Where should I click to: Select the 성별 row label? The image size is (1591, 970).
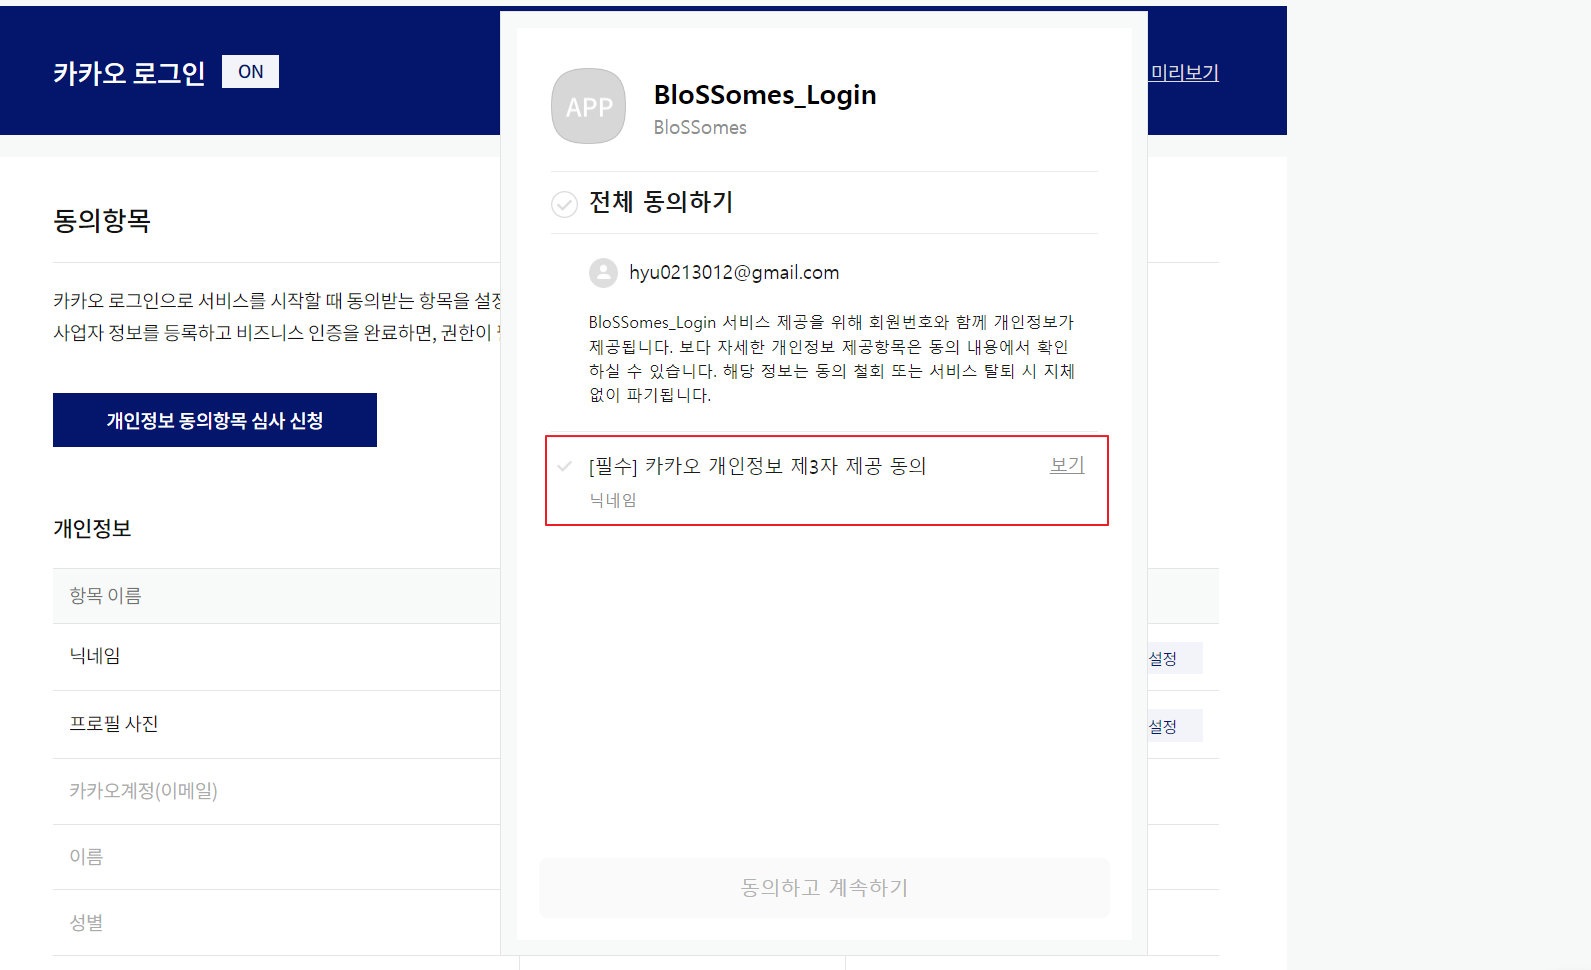pos(86,923)
